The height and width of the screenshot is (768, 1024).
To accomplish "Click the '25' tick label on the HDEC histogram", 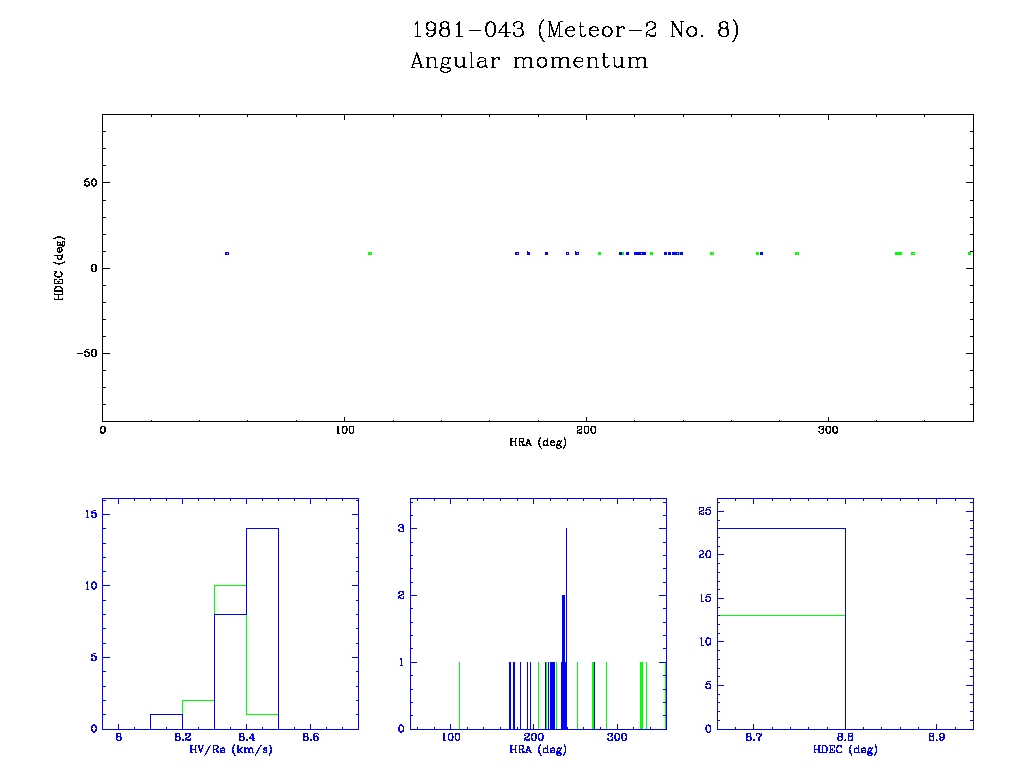I will 703,512.
